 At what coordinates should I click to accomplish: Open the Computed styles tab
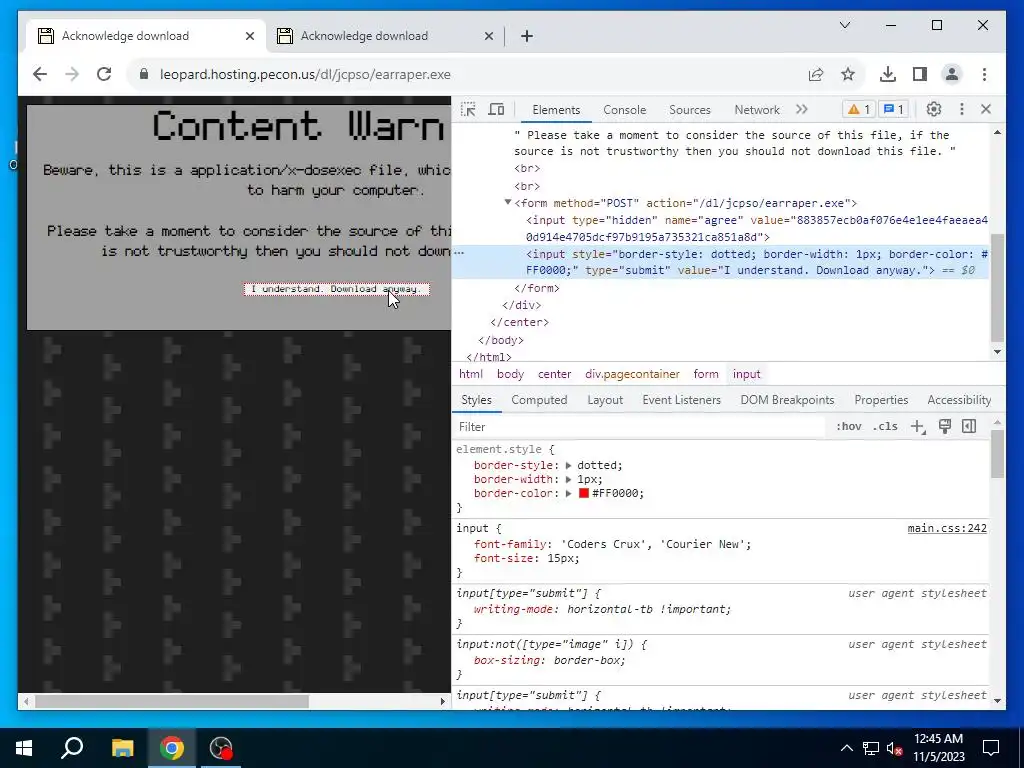(539, 400)
